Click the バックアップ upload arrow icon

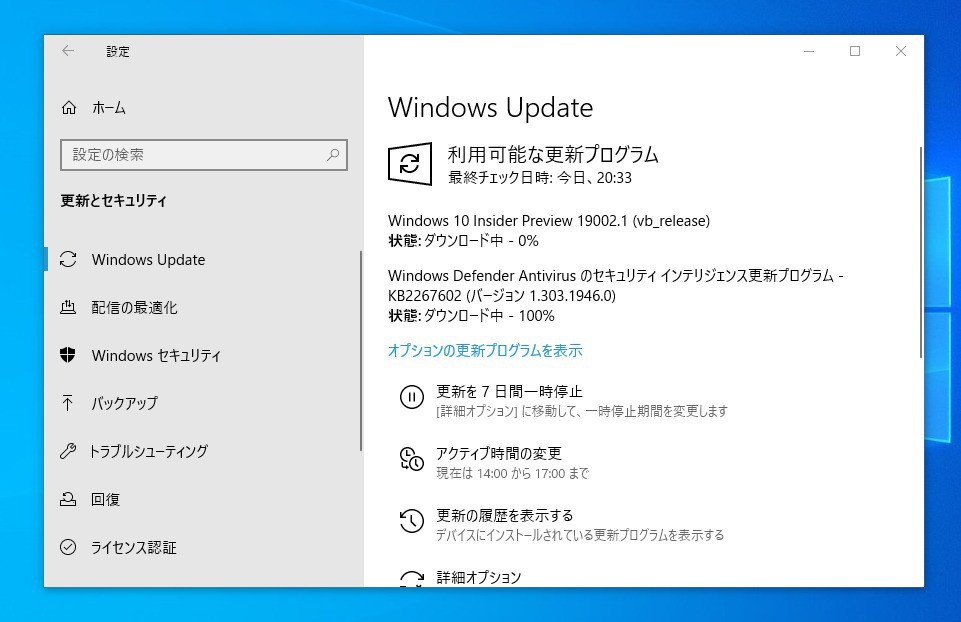(x=67, y=403)
